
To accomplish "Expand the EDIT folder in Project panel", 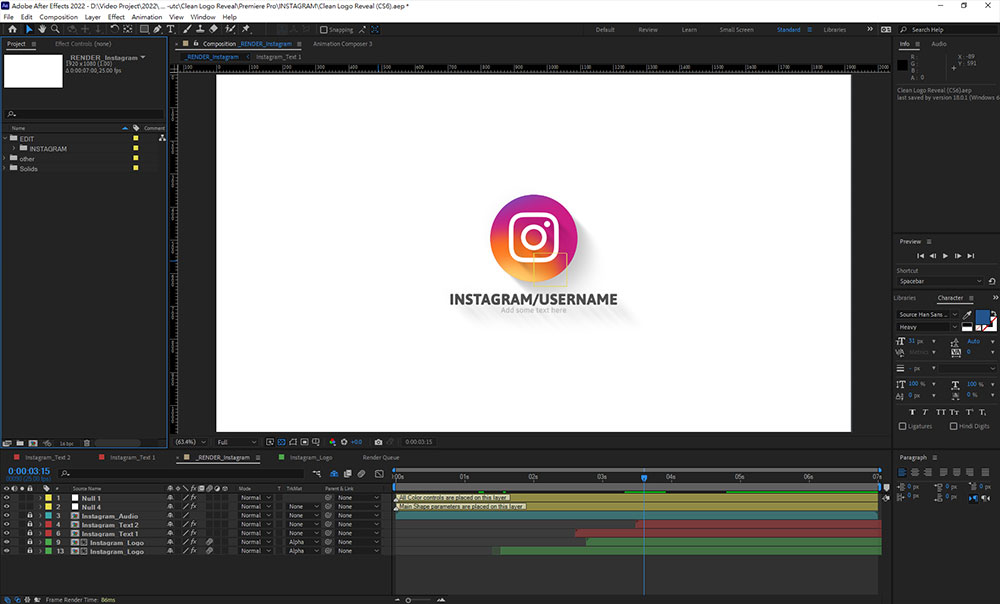I will coord(5,138).
